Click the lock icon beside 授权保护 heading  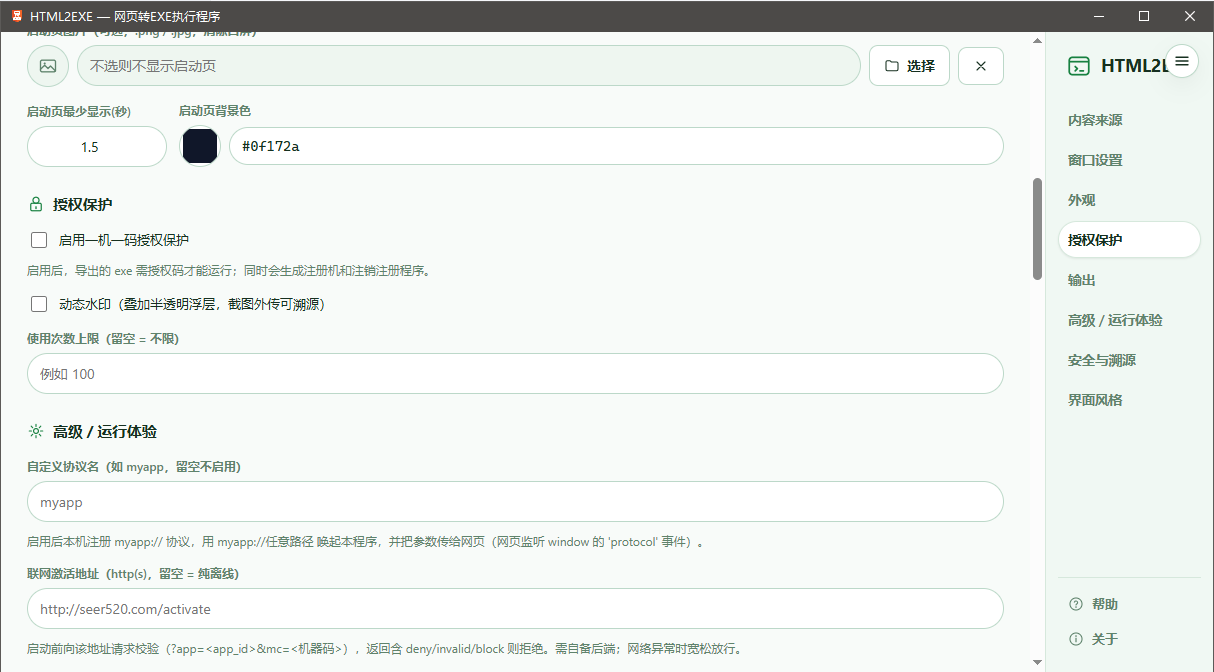pyautogui.click(x=36, y=205)
